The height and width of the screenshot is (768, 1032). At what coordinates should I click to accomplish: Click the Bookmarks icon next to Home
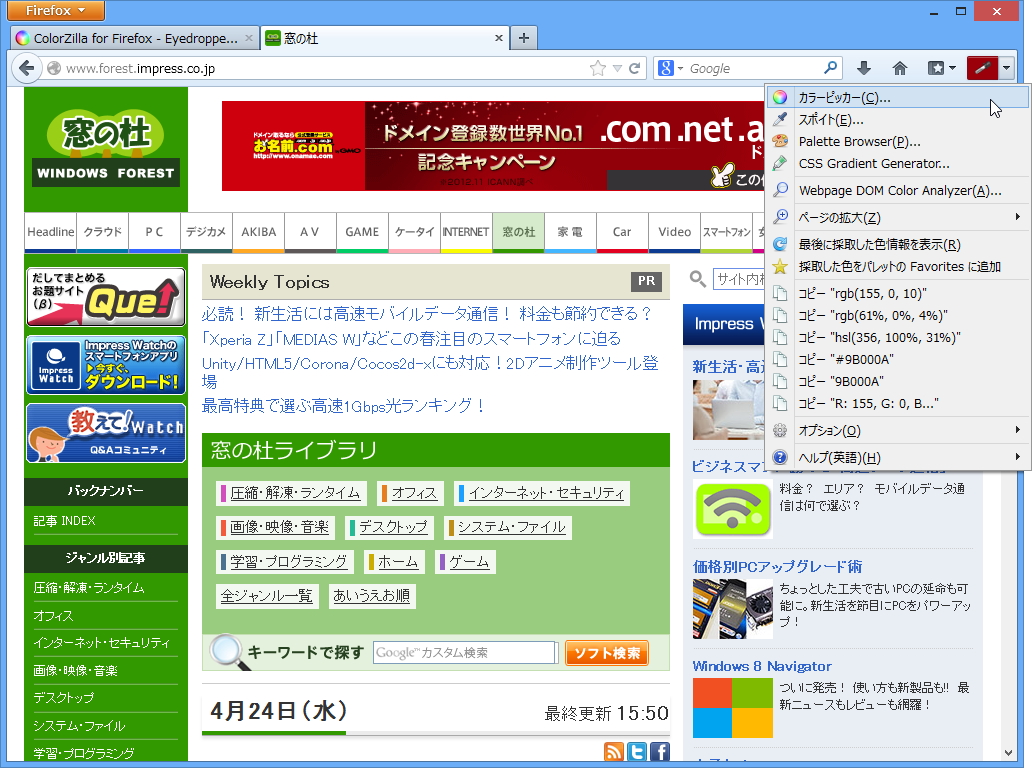937,67
